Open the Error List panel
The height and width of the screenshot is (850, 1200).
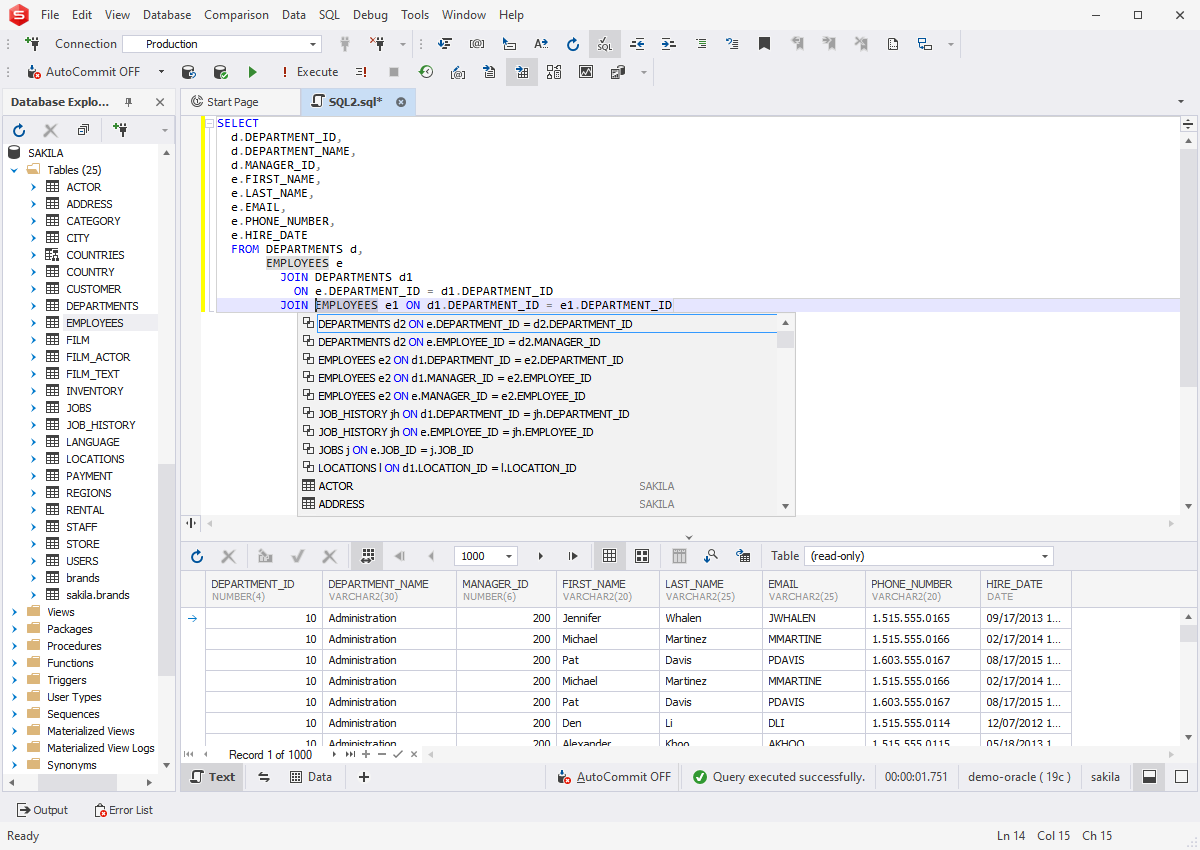click(x=124, y=810)
